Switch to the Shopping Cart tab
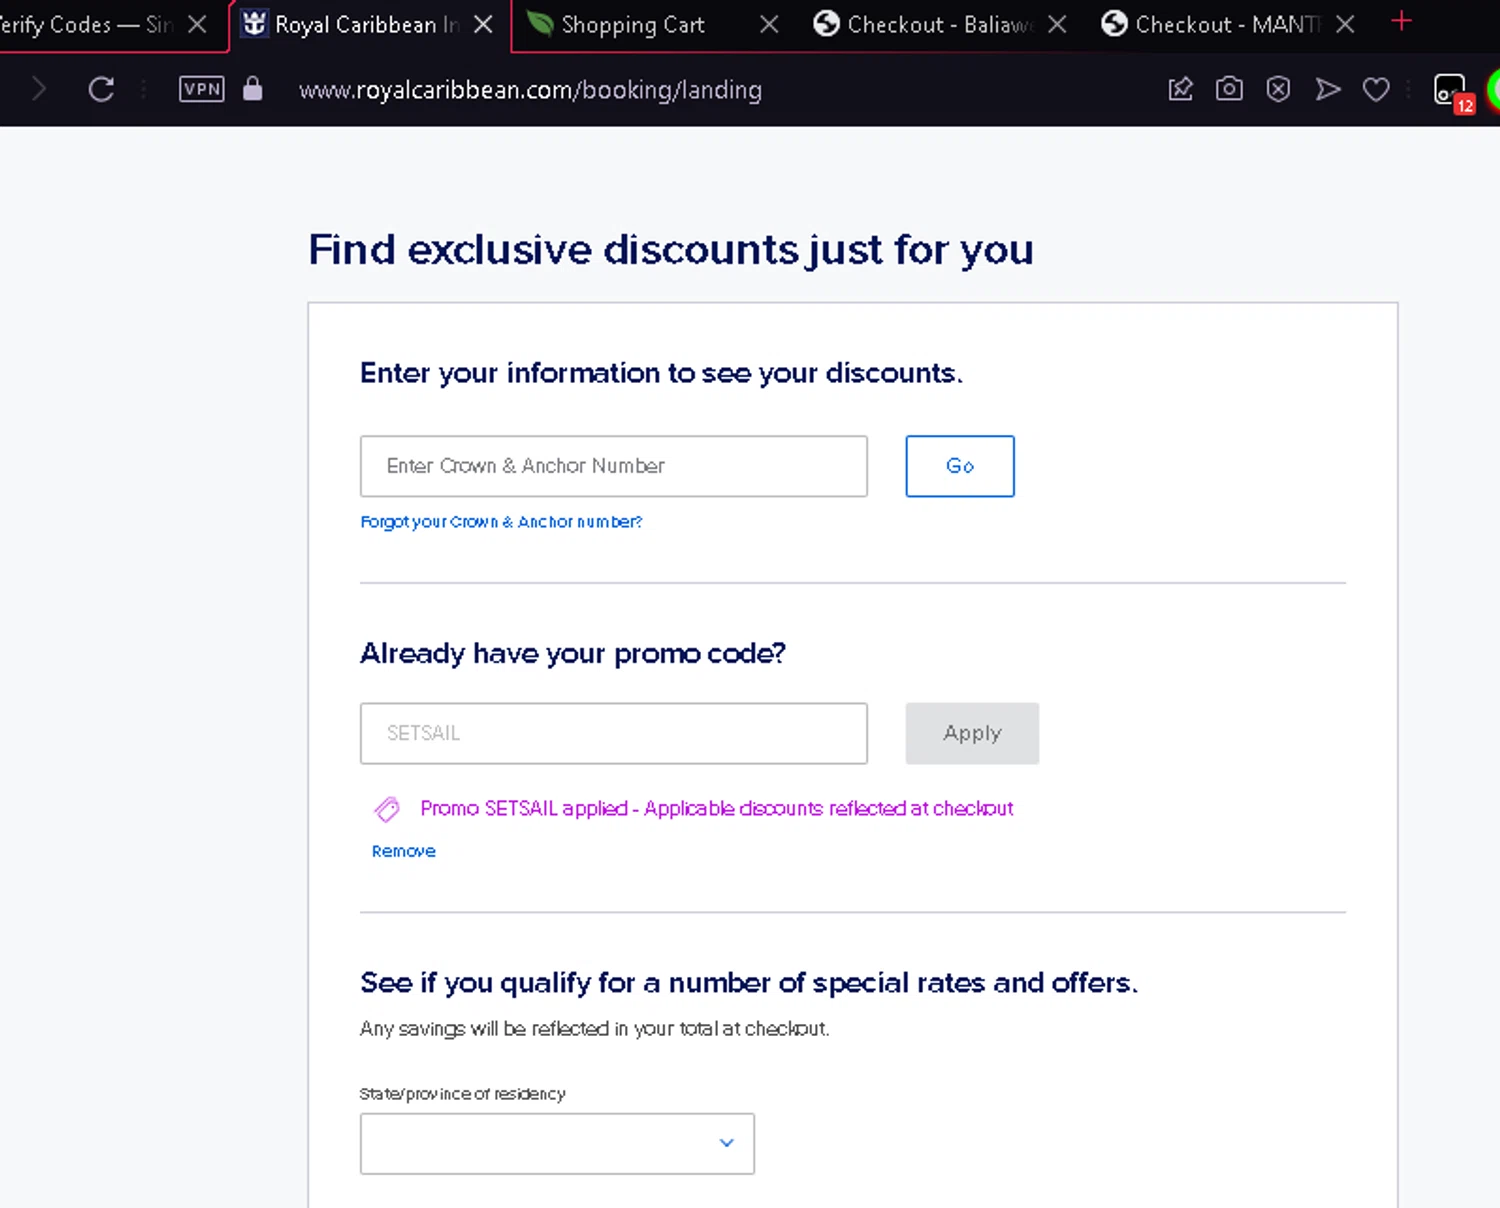The height and width of the screenshot is (1208, 1500). [x=632, y=24]
